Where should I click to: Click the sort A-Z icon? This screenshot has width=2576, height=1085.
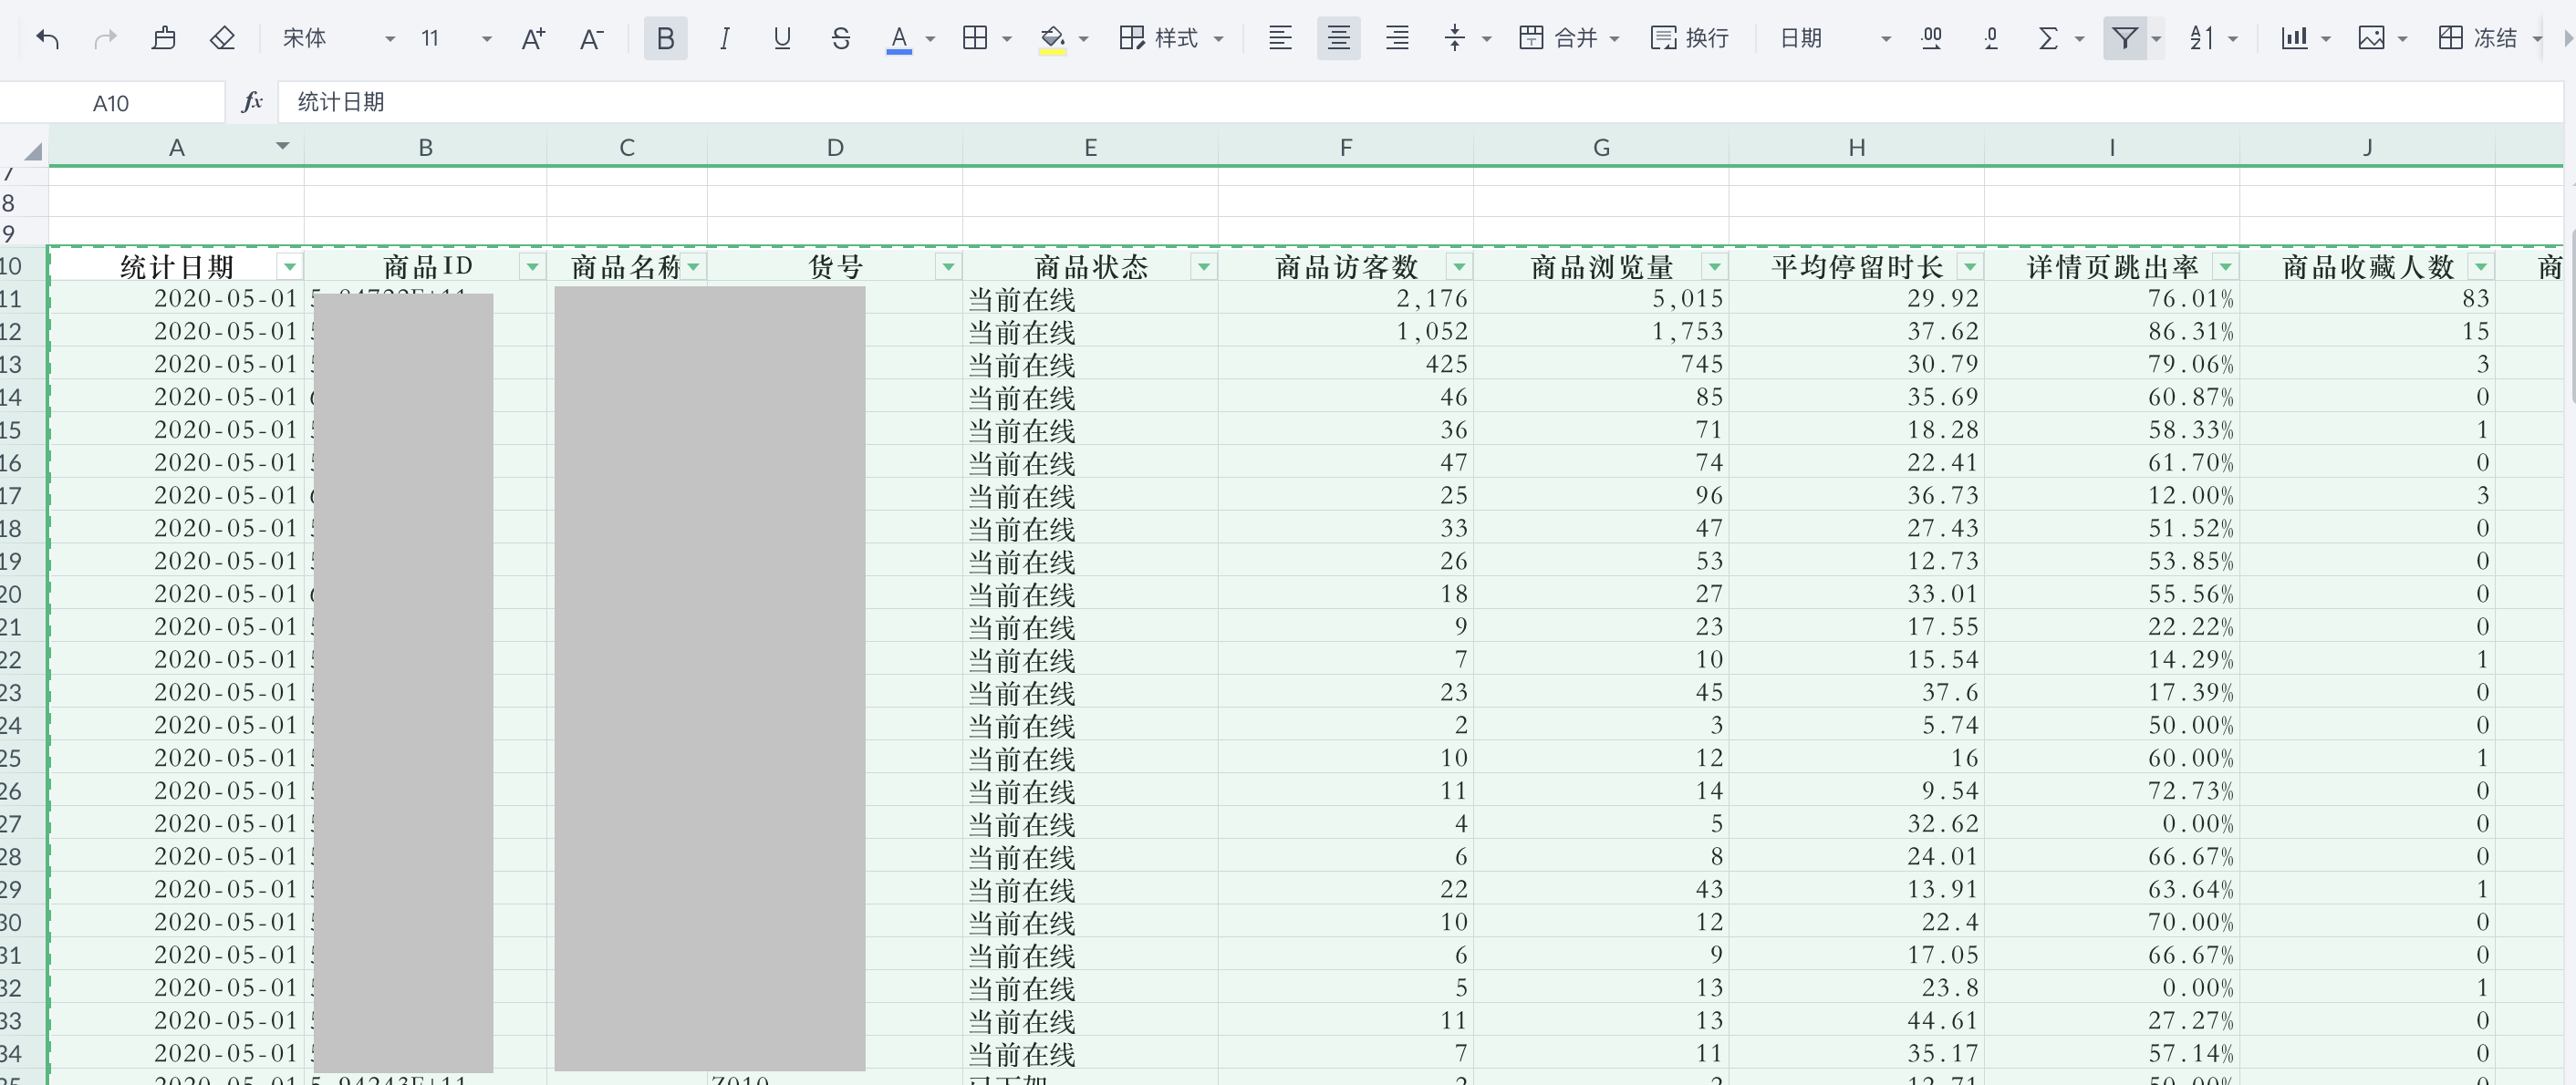pyautogui.click(x=2201, y=39)
